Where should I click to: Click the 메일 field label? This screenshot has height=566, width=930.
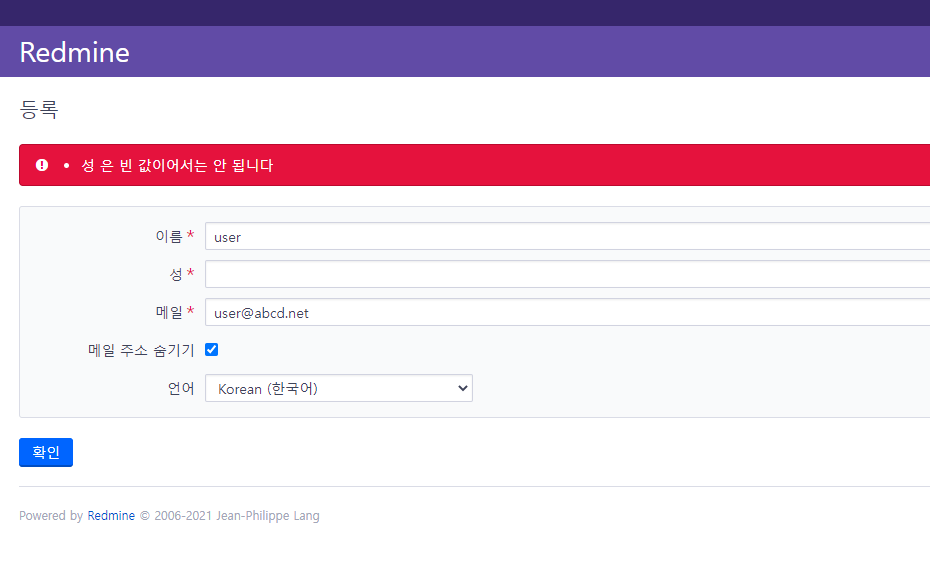pos(169,312)
